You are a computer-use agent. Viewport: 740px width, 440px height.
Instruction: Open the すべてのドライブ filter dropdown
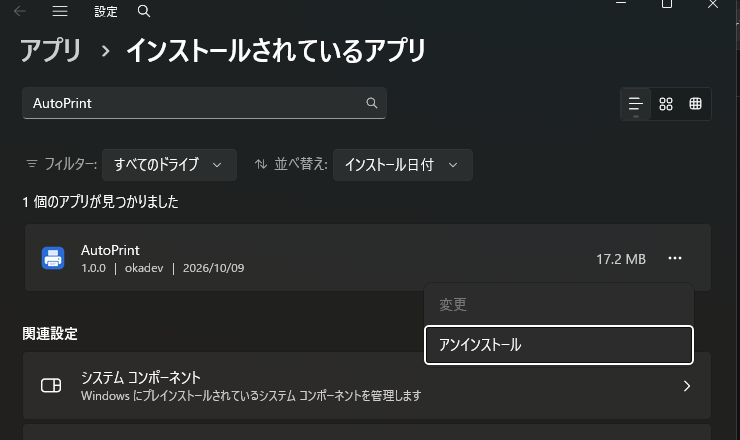(x=169, y=165)
